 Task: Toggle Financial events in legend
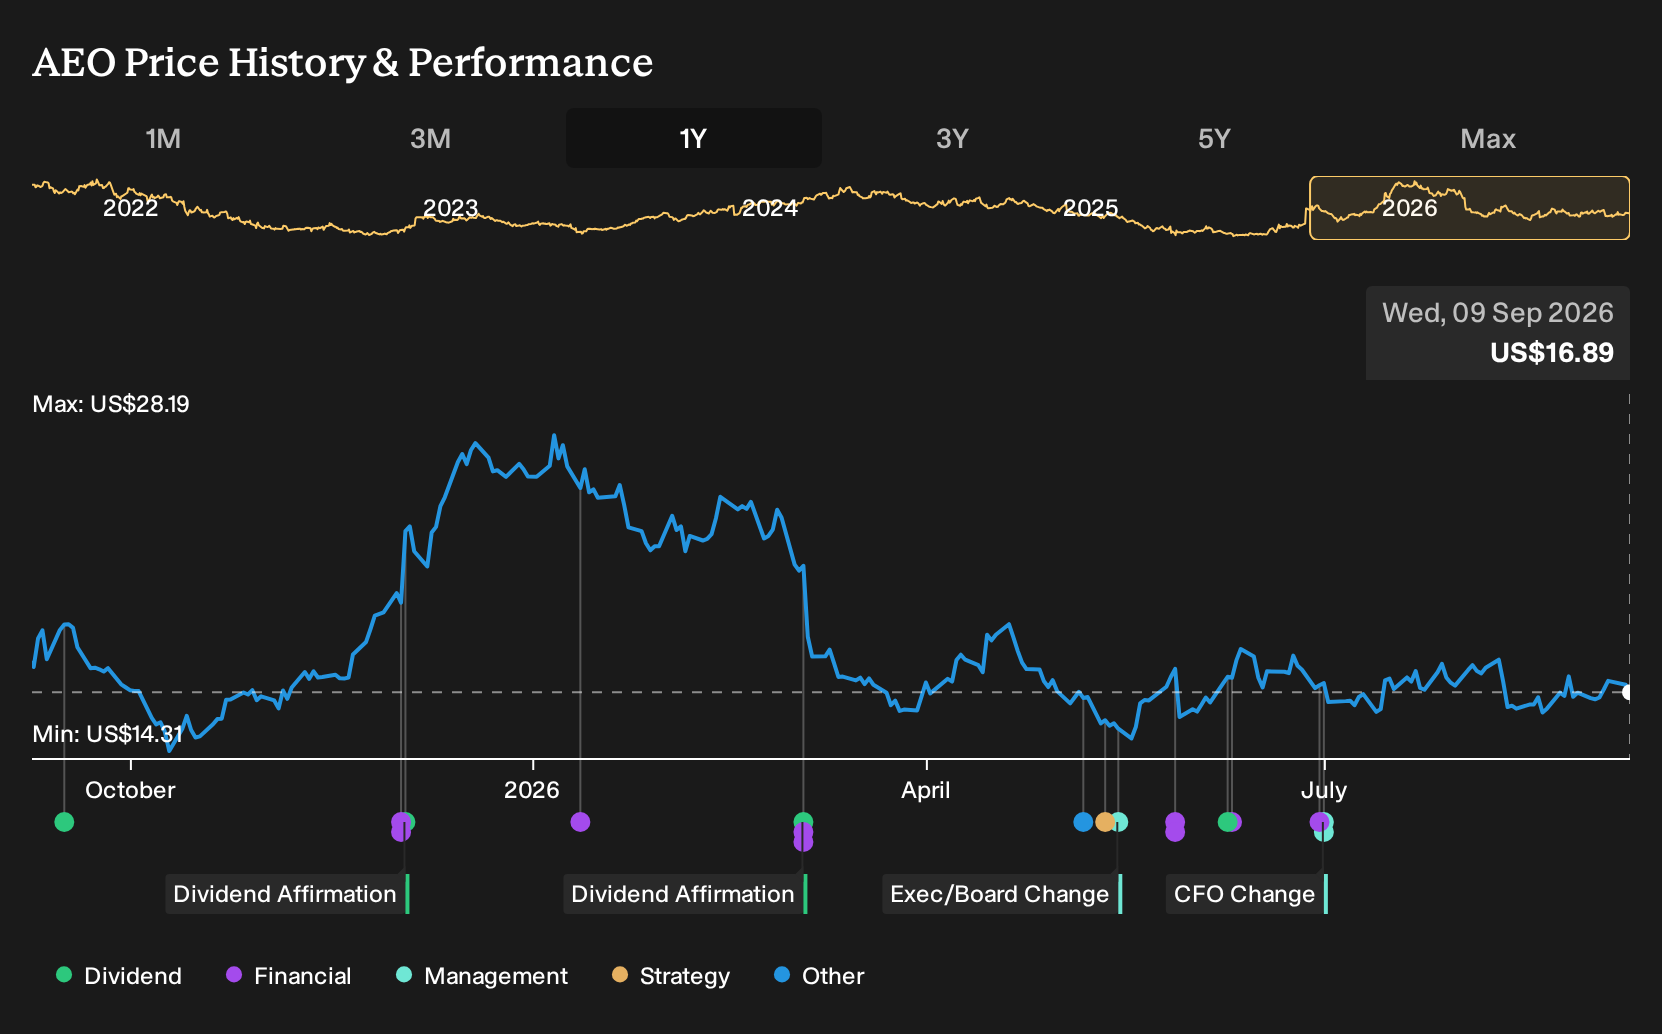288,976
